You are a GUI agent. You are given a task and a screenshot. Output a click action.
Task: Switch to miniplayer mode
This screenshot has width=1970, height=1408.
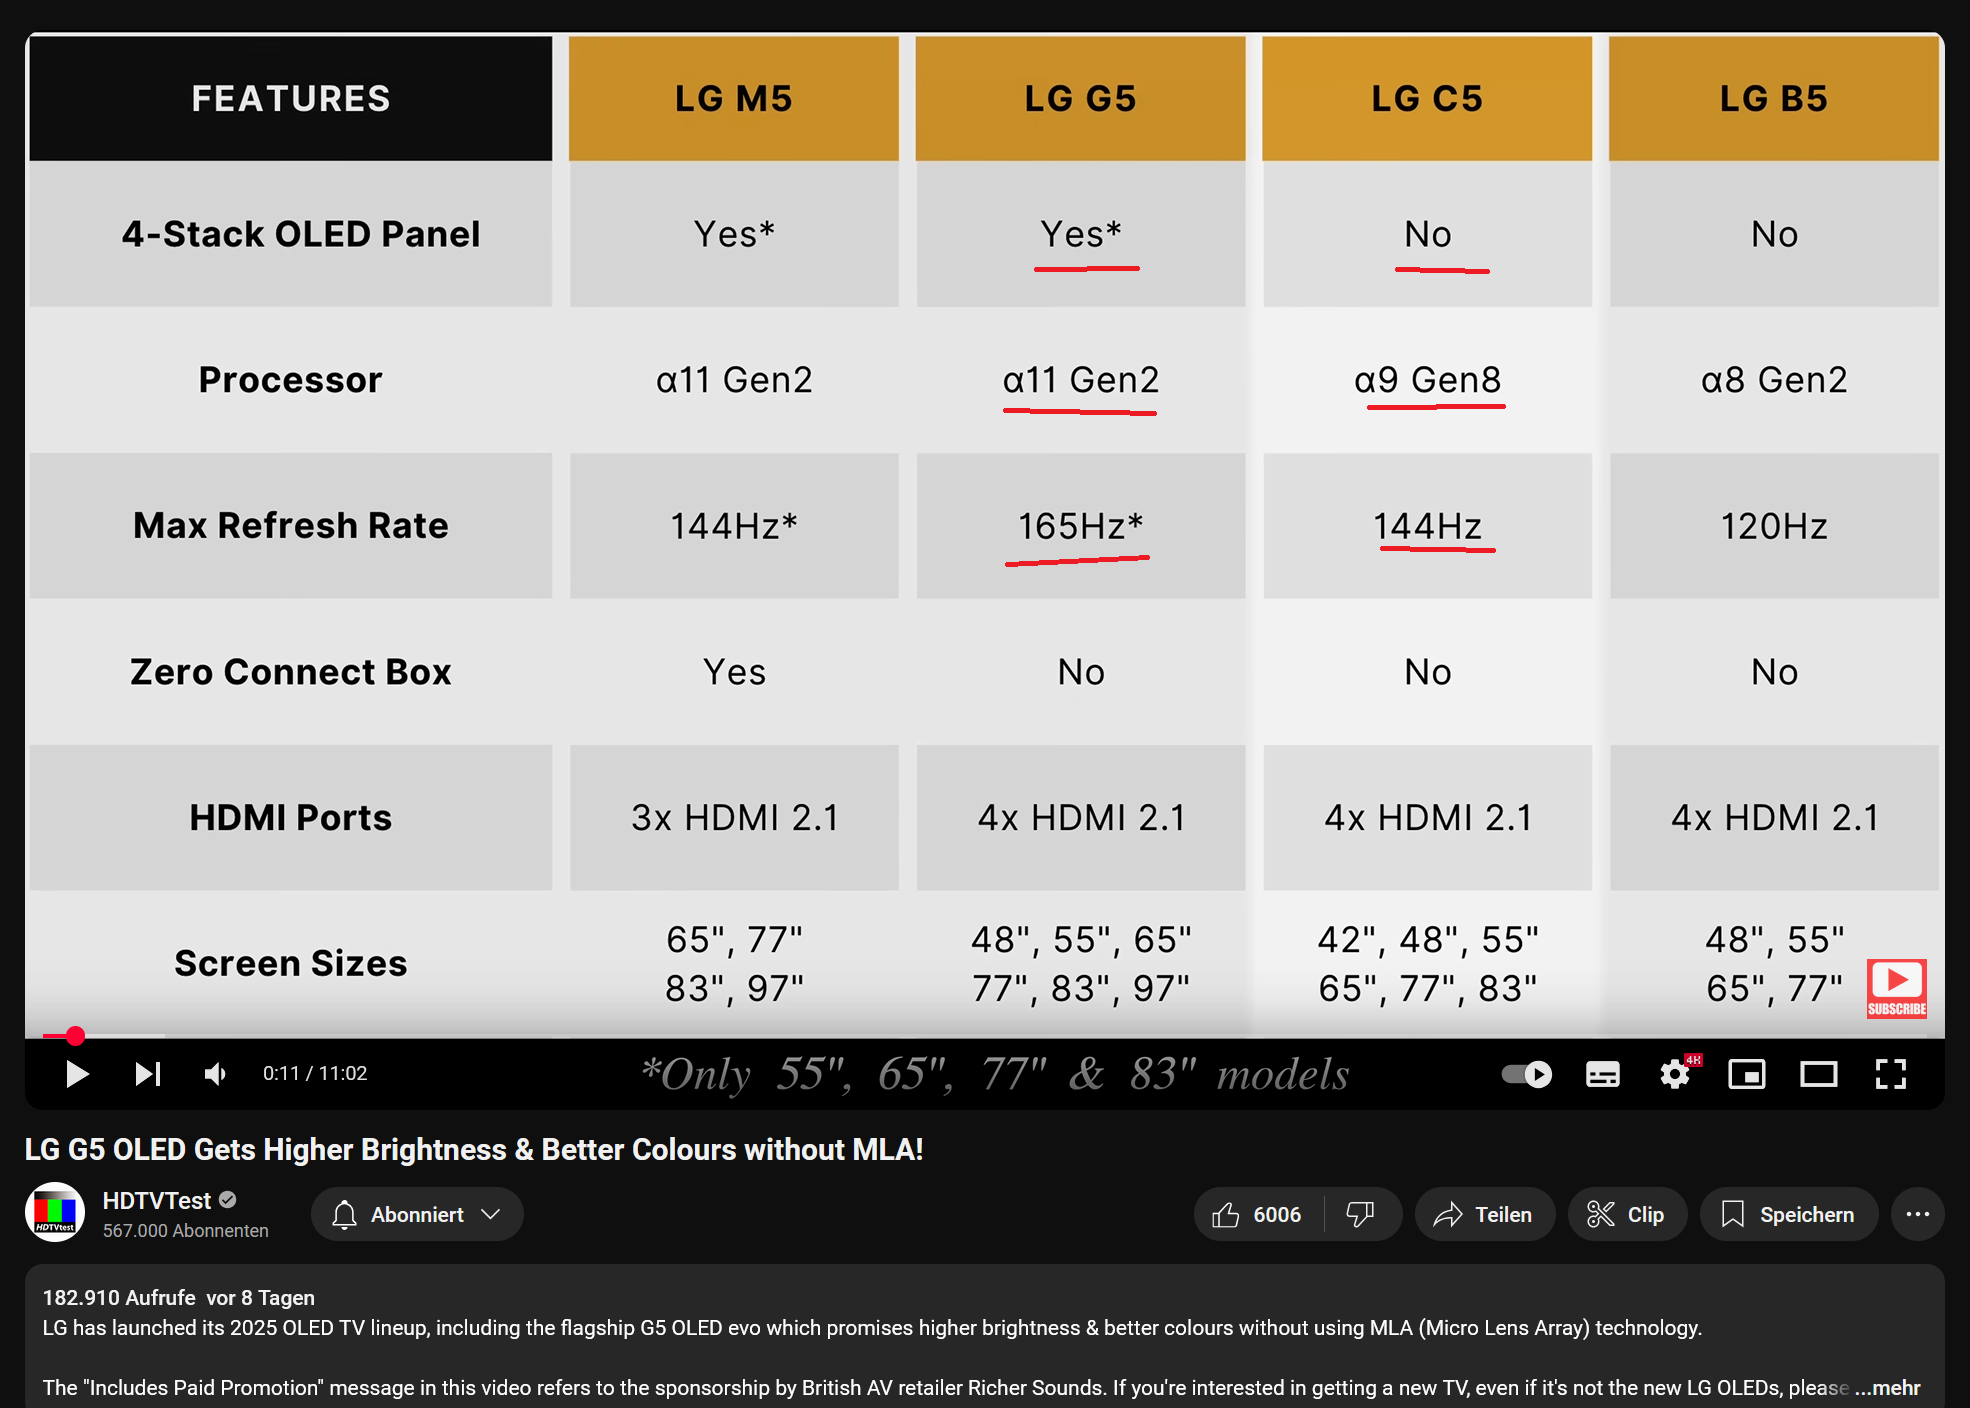point(1747,1073)
